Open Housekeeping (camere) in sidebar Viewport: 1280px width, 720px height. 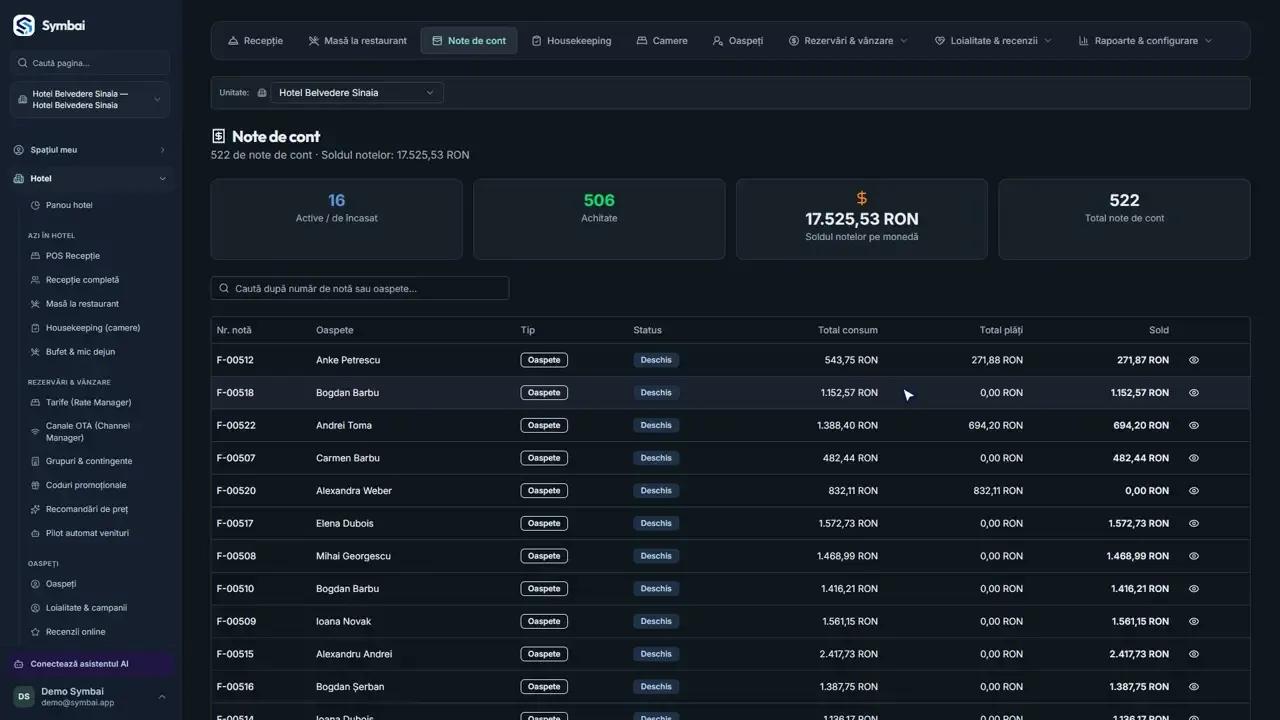[91, 328]
